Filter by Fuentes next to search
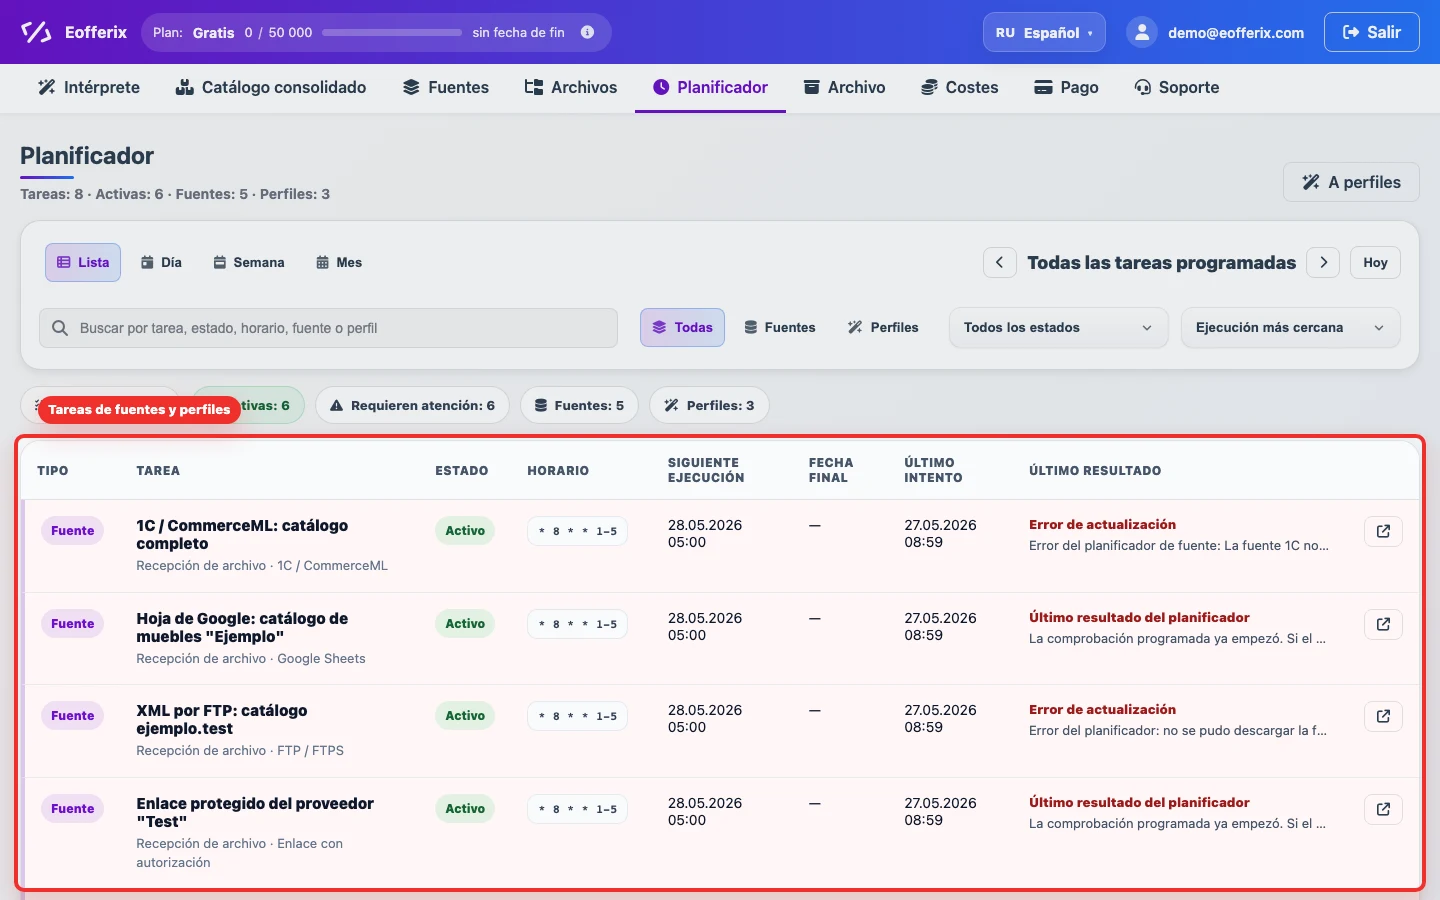Image resolution: width=1440 pixels, height=900 pixels. click(x=780, y=327)
